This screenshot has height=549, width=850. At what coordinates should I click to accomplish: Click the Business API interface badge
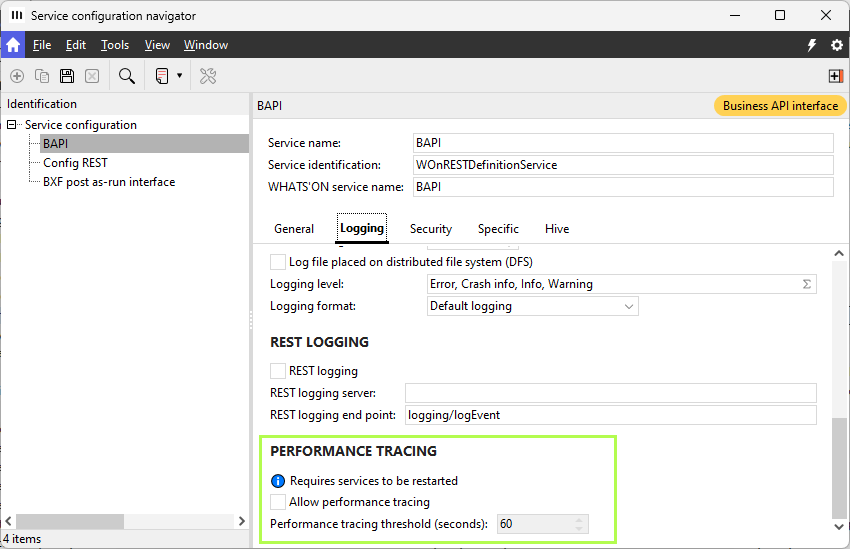pyautogui.click(x=780, y=106)
